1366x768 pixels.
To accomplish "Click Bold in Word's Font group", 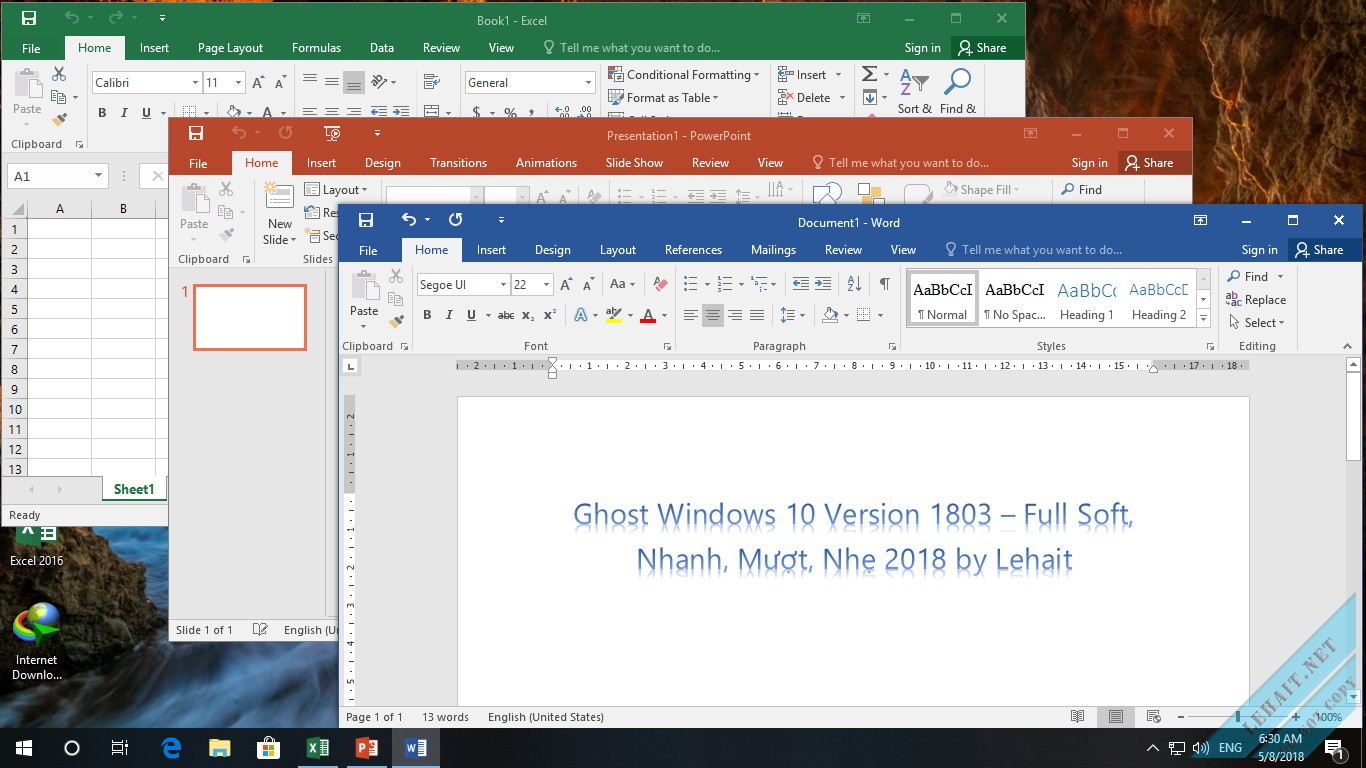I will [x=427, y=315].
